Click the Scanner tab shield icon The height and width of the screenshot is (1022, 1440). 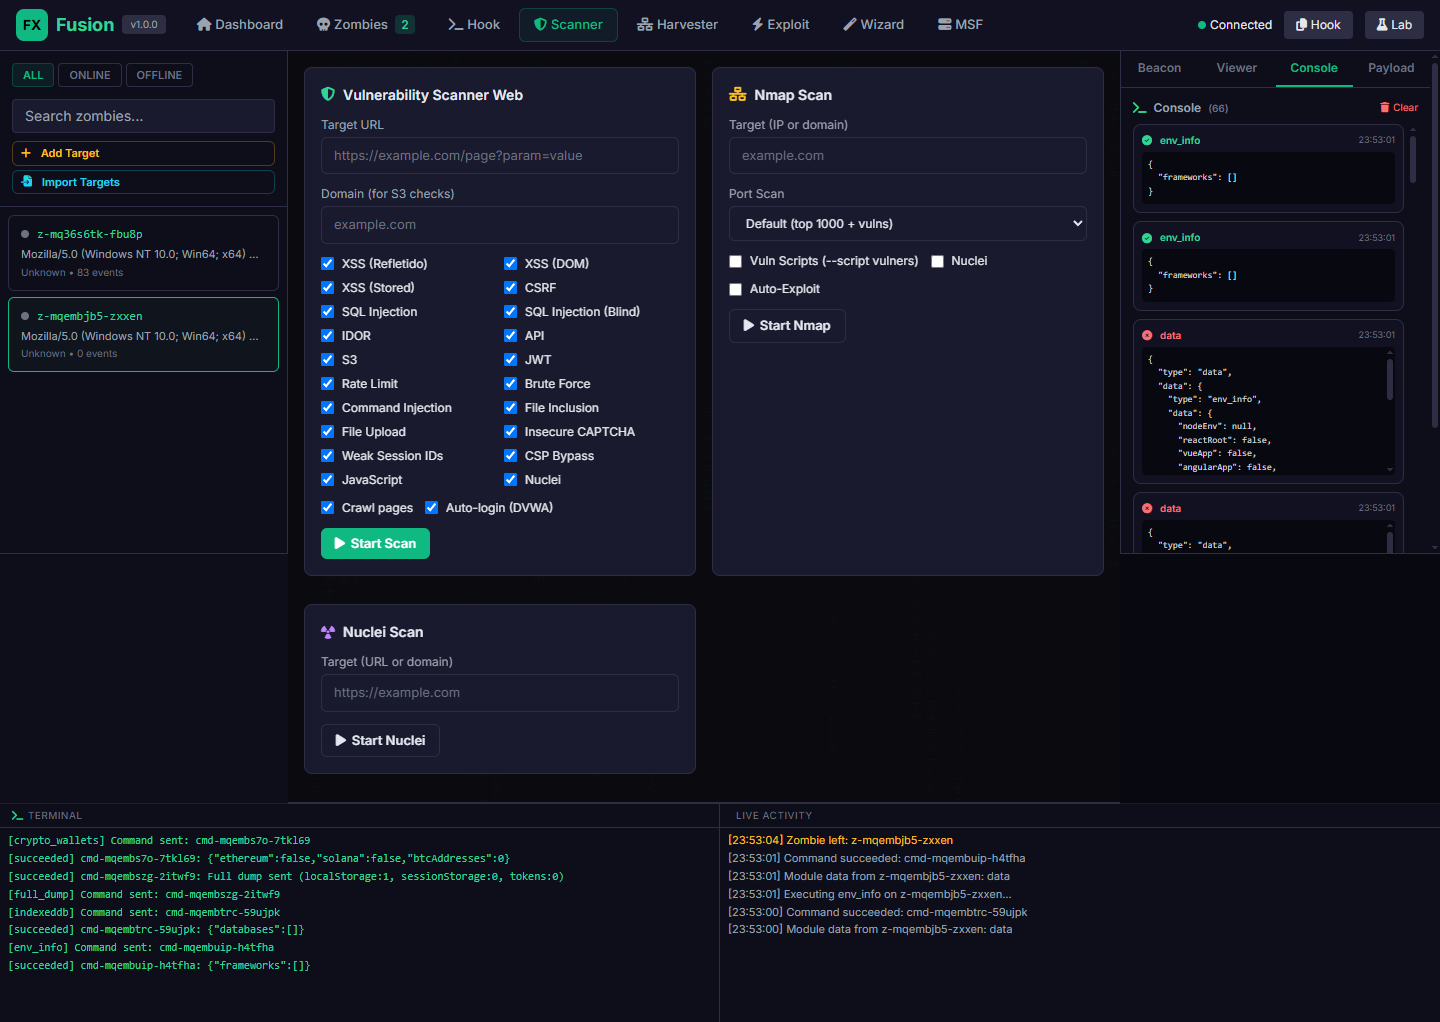click(540, 25)
